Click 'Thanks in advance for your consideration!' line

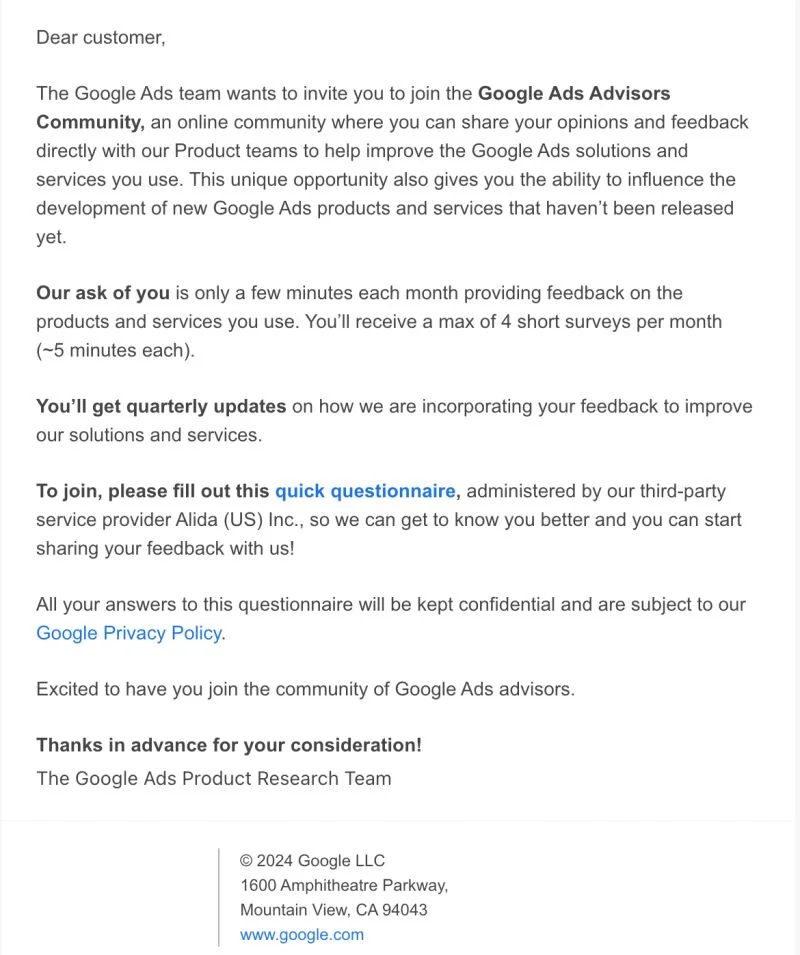pyautogui.click(x=229, y=745)
